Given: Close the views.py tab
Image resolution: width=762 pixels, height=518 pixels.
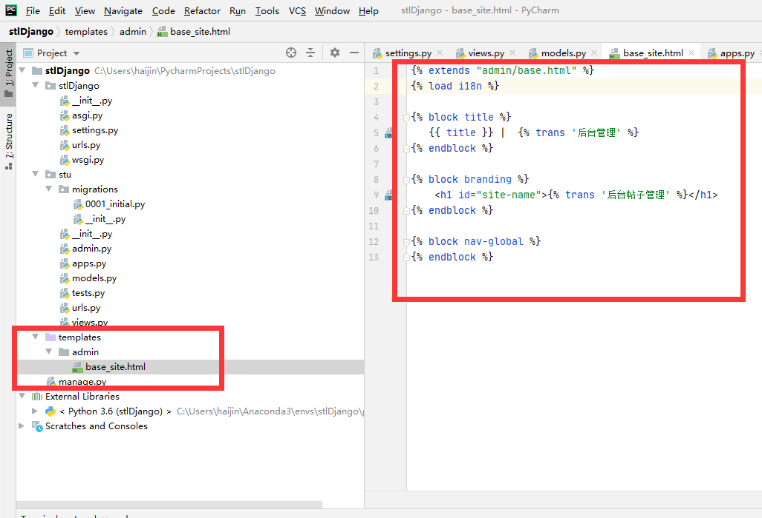Looking at the screenshot, I should point(512,52).
